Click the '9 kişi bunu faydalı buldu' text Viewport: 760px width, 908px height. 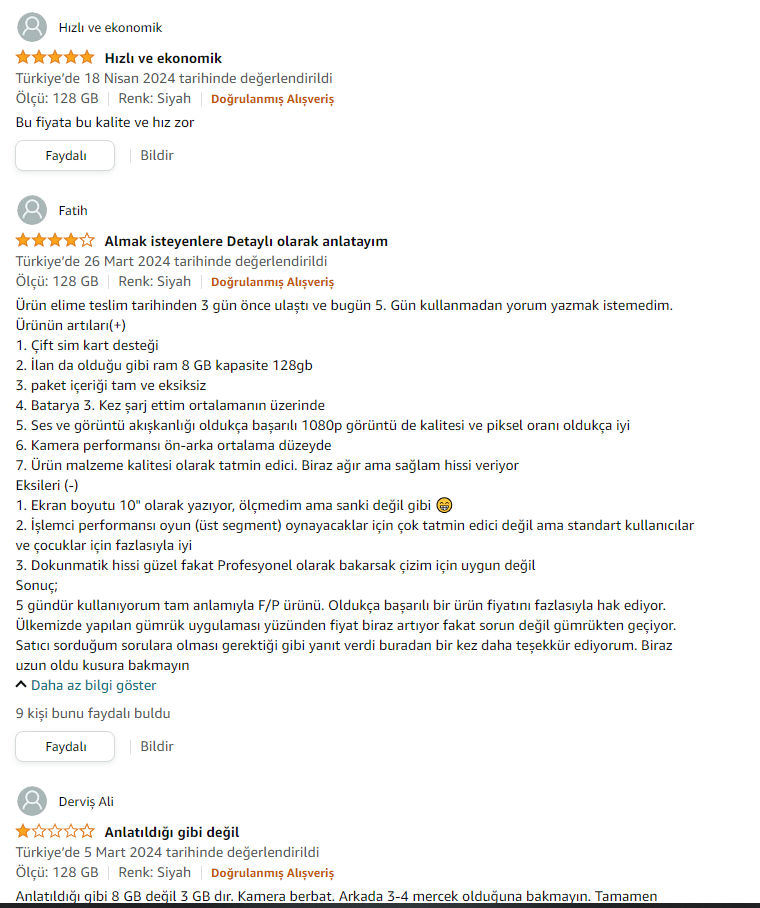pos(93,713)
